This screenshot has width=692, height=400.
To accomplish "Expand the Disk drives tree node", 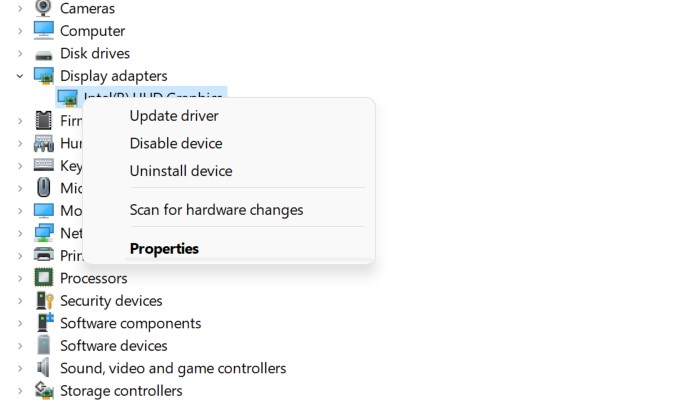I will coord(20,54).
